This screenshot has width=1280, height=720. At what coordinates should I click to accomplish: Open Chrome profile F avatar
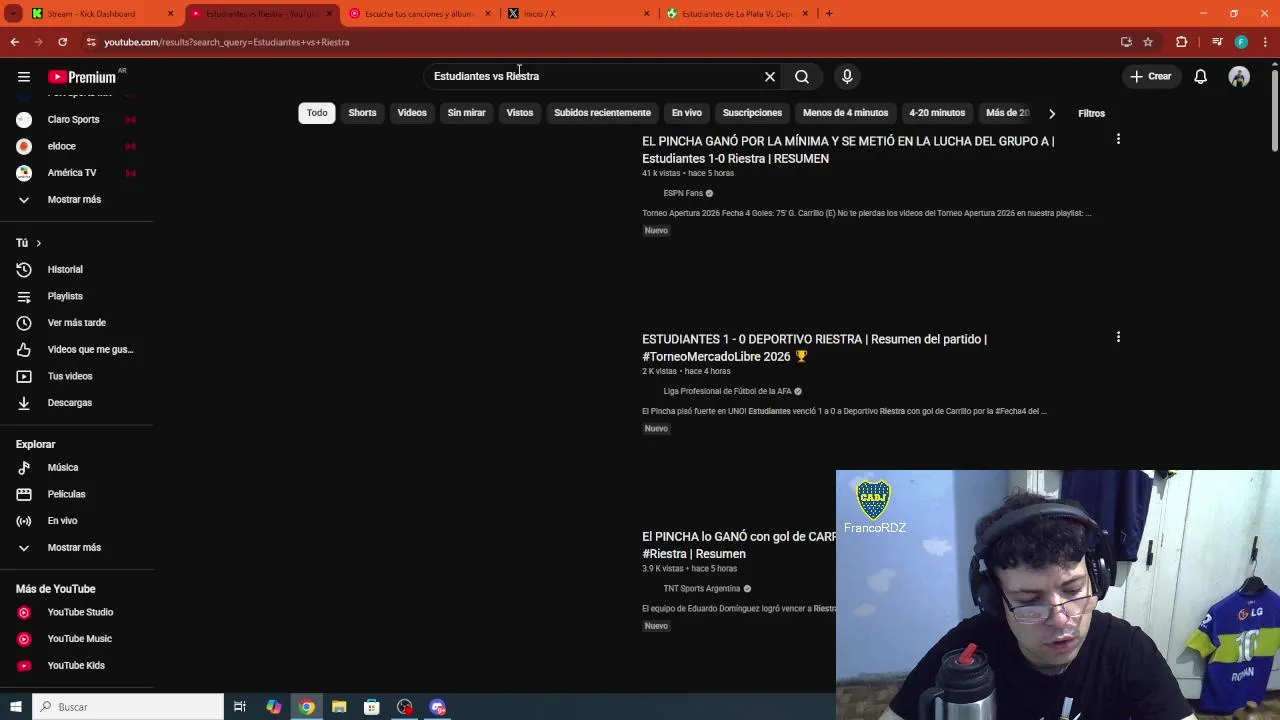pyautogui.click(x=1241, y=42)
